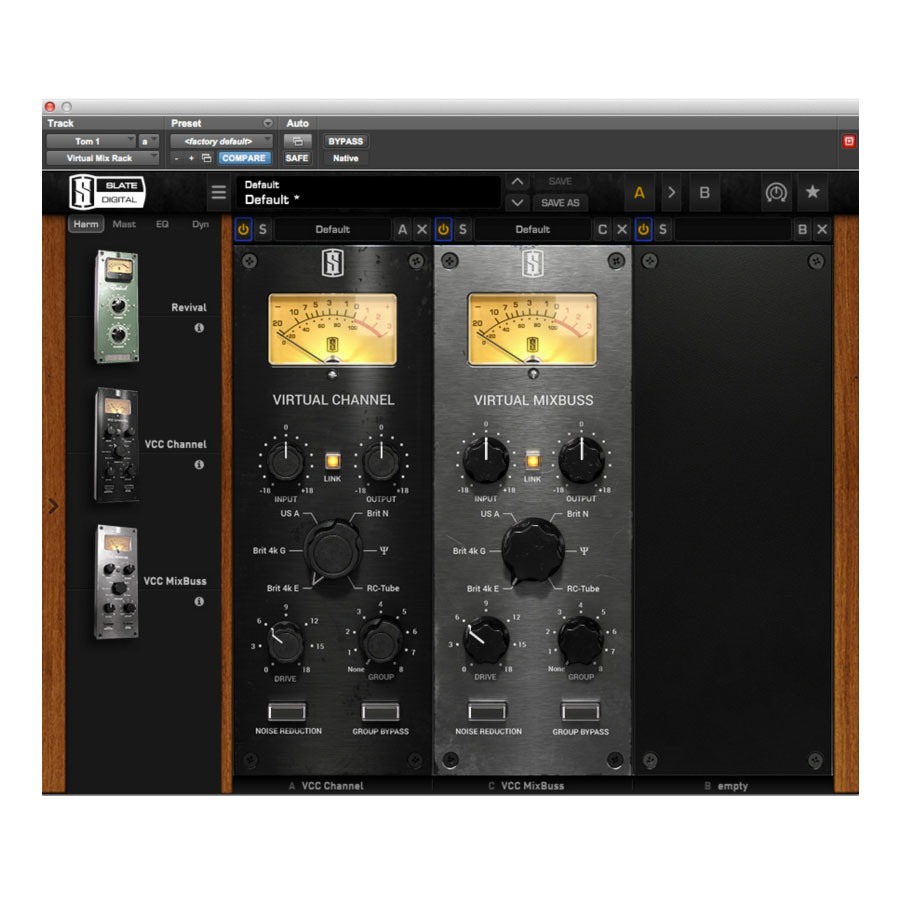Open the insert position 'a' selector

tap(148, 141)
